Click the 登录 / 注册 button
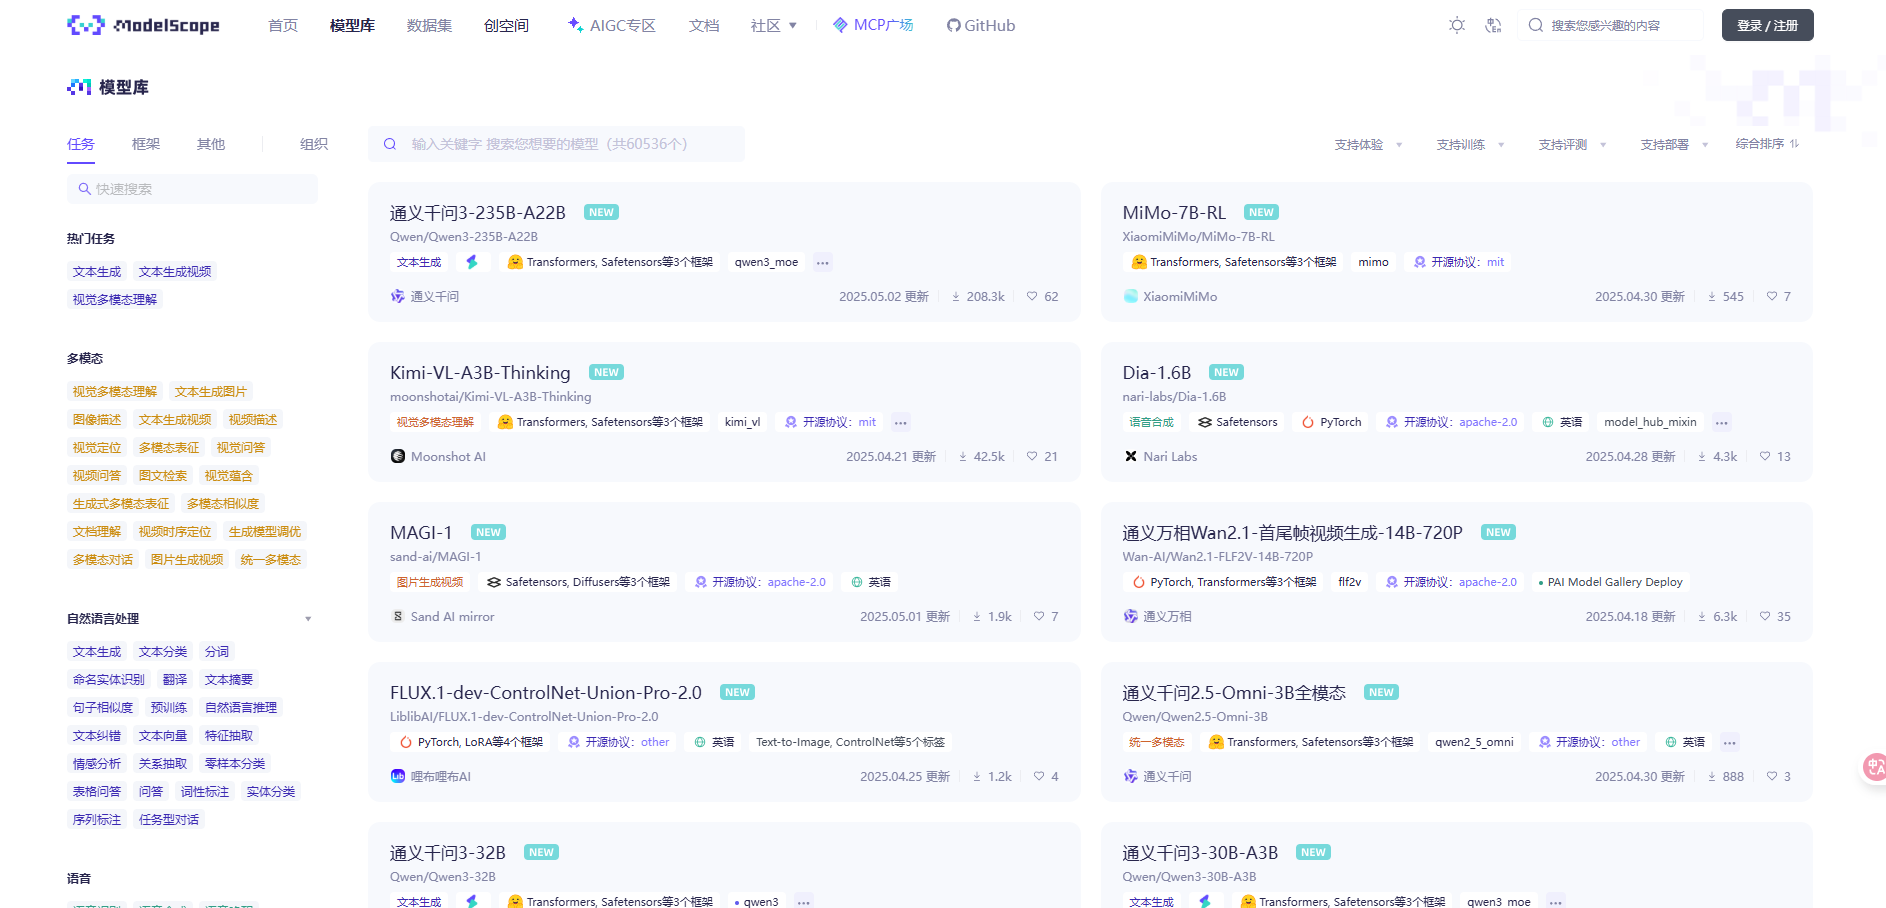Viewport: 1886px width, 908px height. 1767,25
